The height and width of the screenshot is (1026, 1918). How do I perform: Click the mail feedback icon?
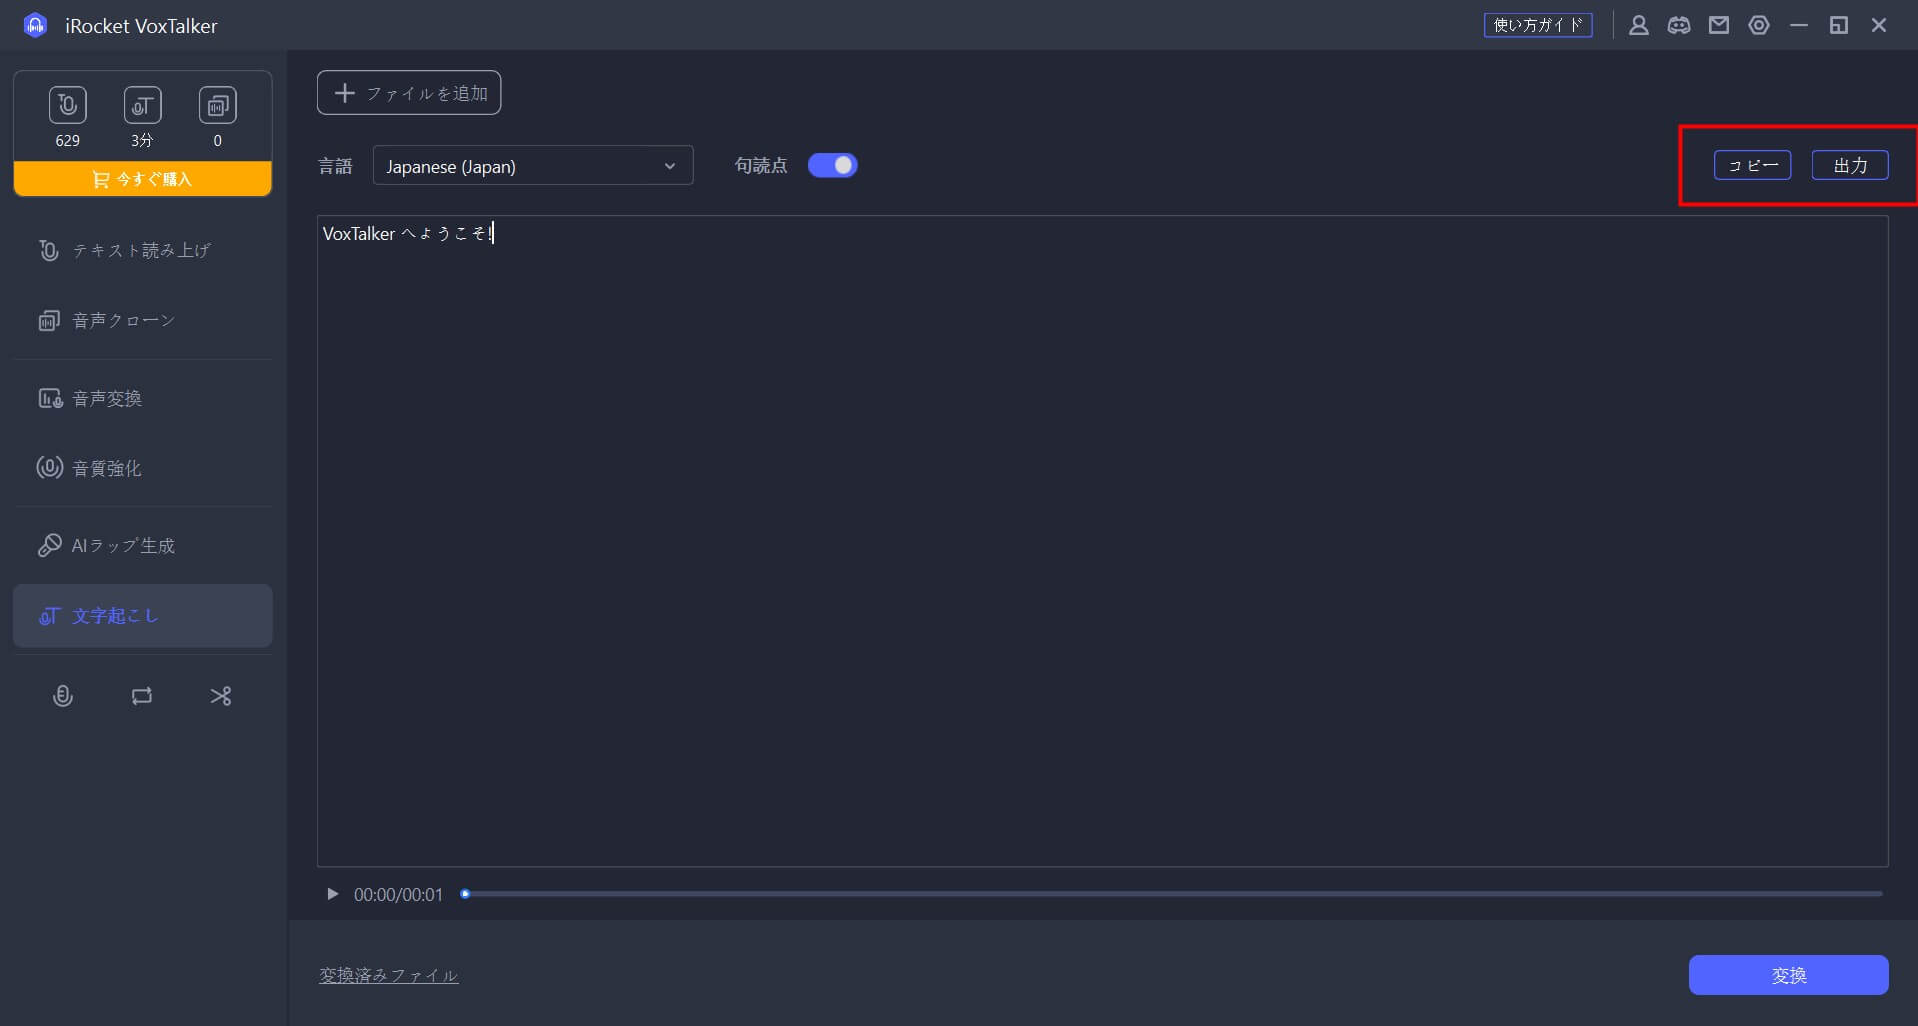point(1719,25)
